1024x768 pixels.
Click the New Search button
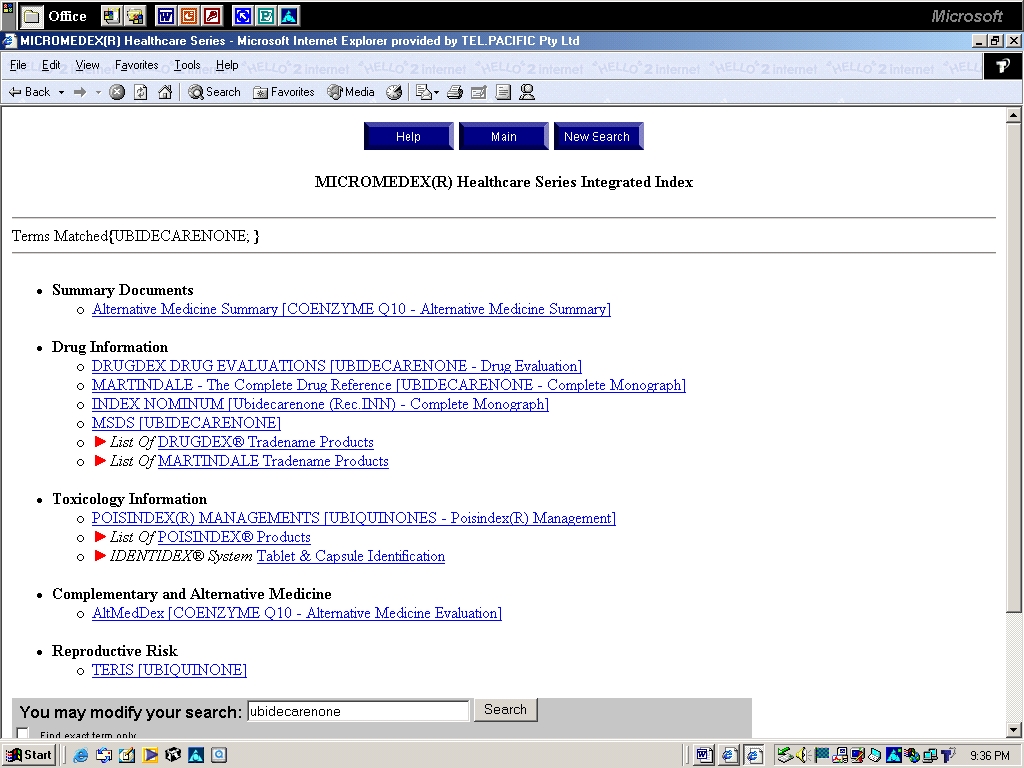point(598,136)
